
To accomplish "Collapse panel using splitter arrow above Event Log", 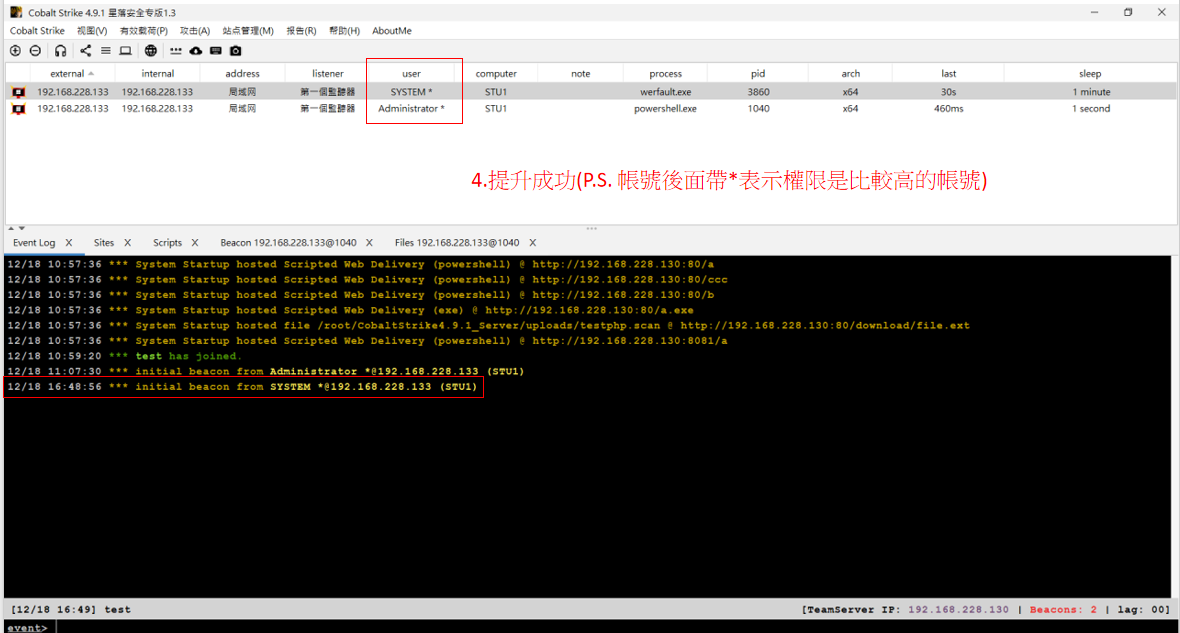I will point(11,227).
